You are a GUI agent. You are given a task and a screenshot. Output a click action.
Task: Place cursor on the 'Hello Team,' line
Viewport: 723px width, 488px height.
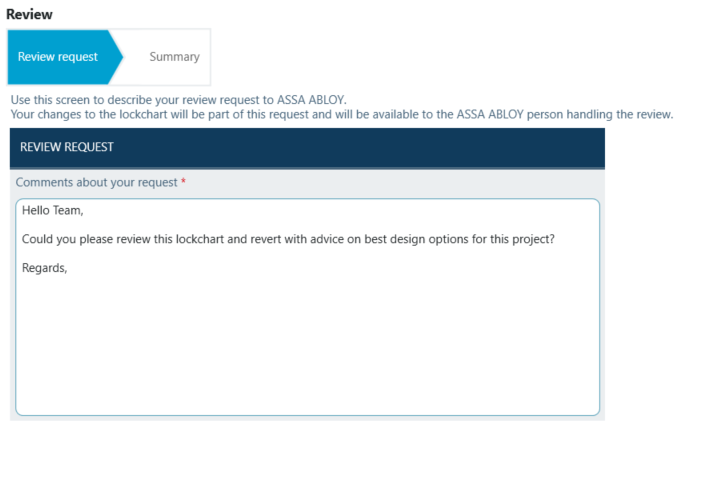point(53,210)
